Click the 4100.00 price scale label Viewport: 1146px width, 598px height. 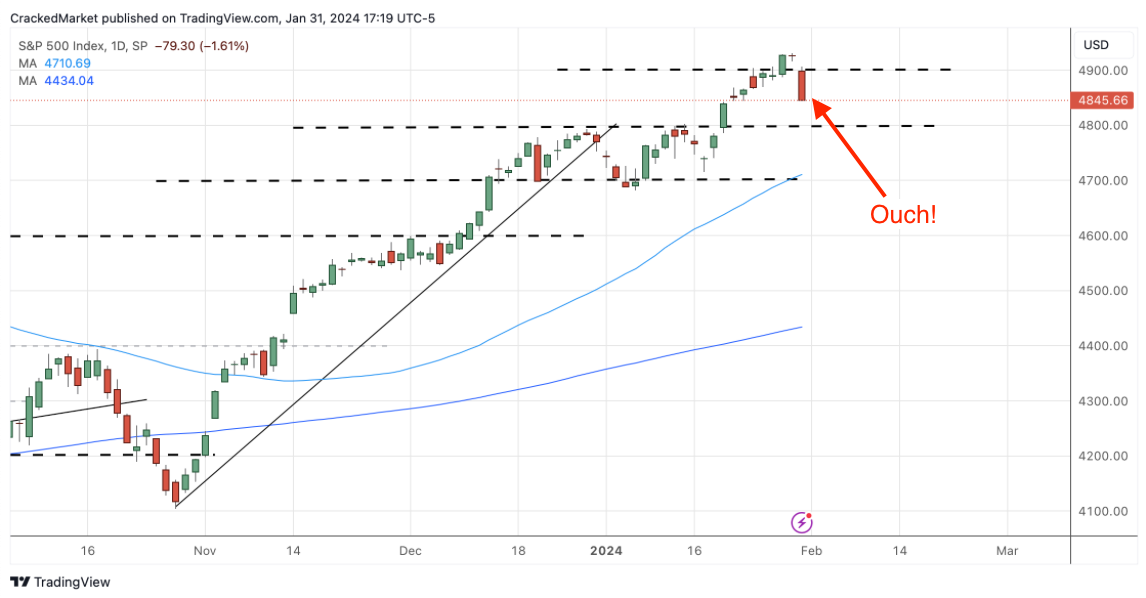[1102, 512]
